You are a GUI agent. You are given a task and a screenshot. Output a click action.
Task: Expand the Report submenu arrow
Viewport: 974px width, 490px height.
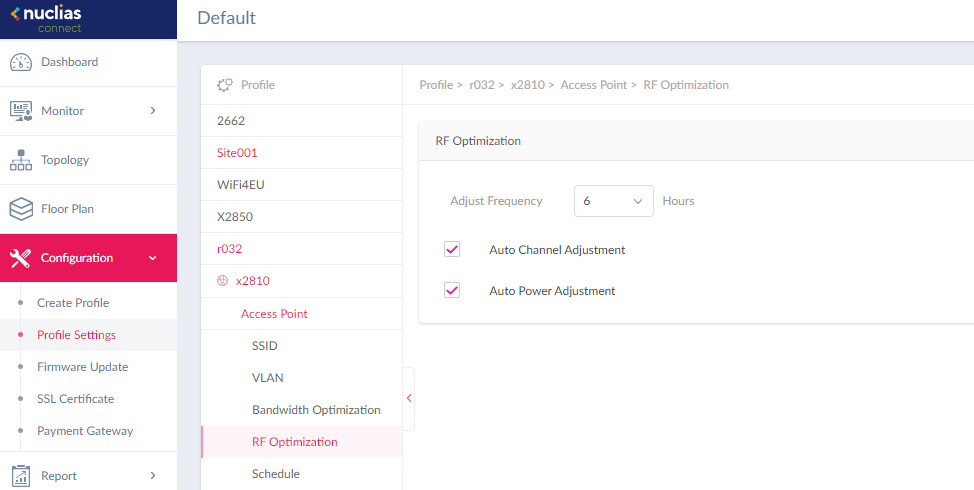[153, 476]
